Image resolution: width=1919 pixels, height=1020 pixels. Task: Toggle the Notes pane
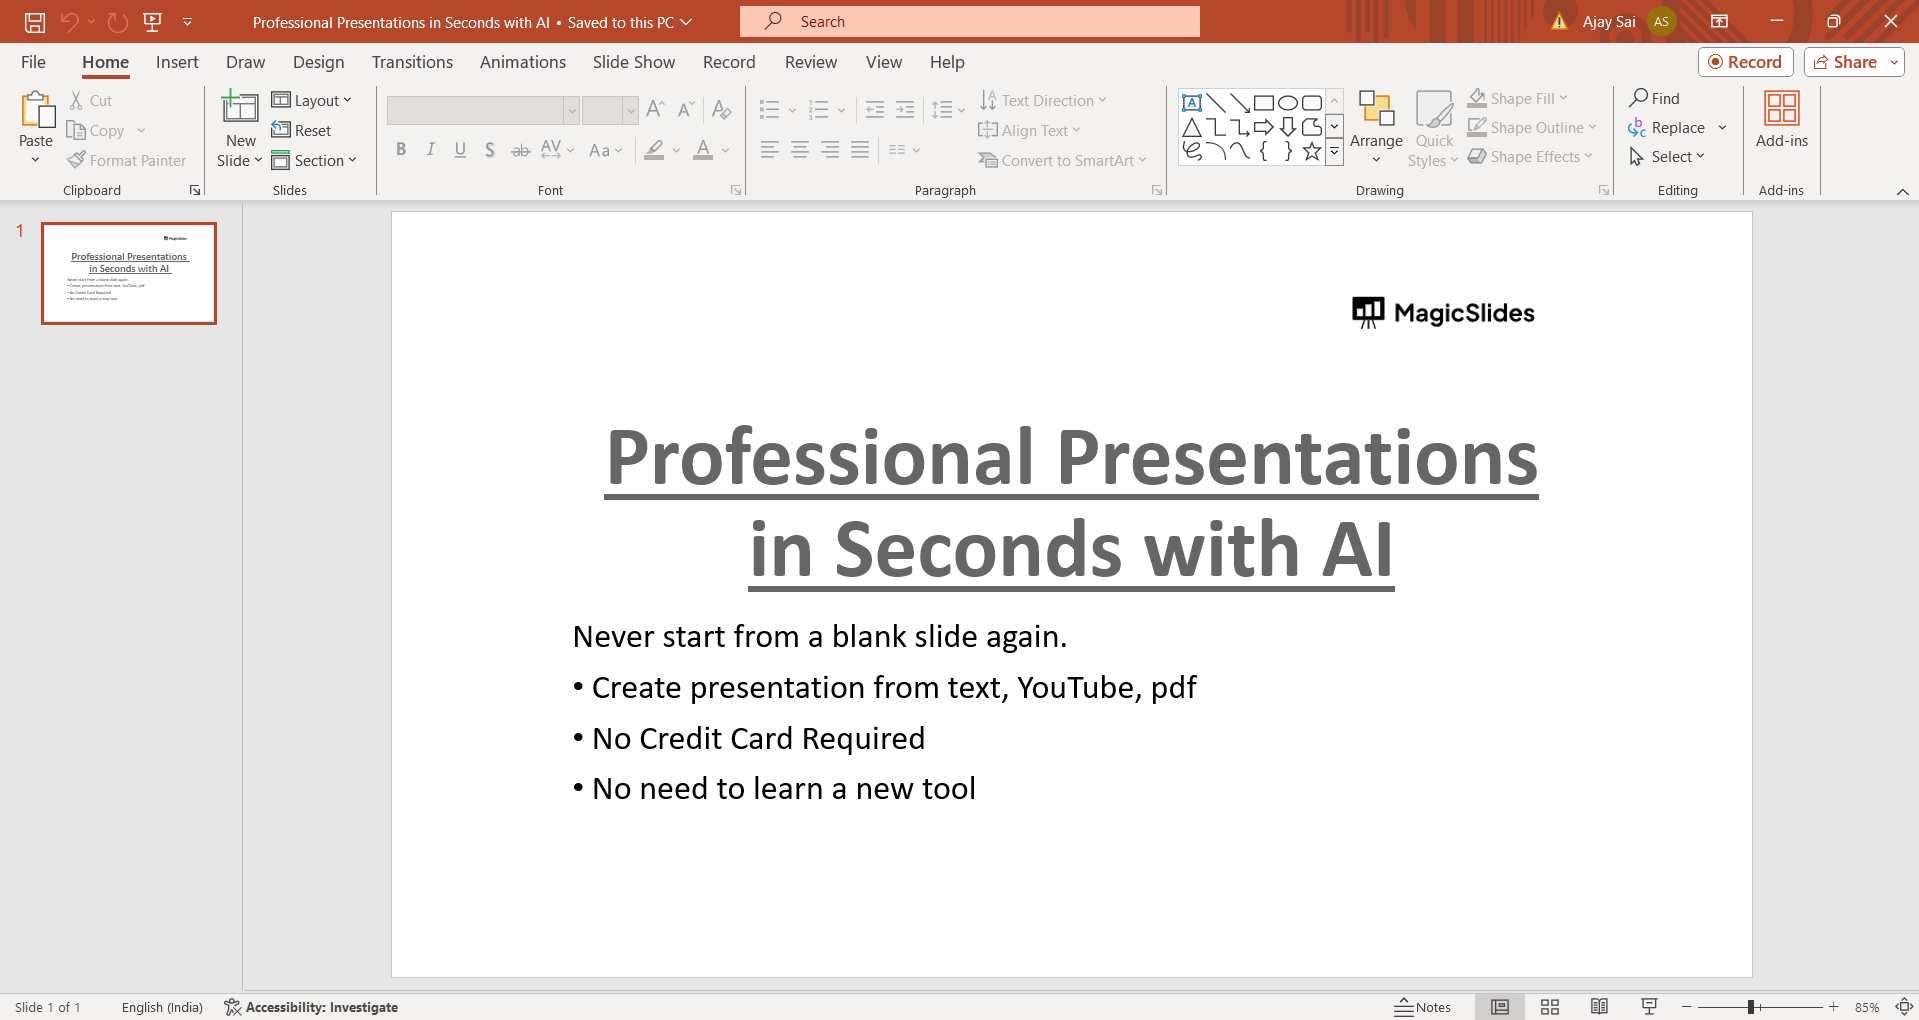click(1423, 1007)
